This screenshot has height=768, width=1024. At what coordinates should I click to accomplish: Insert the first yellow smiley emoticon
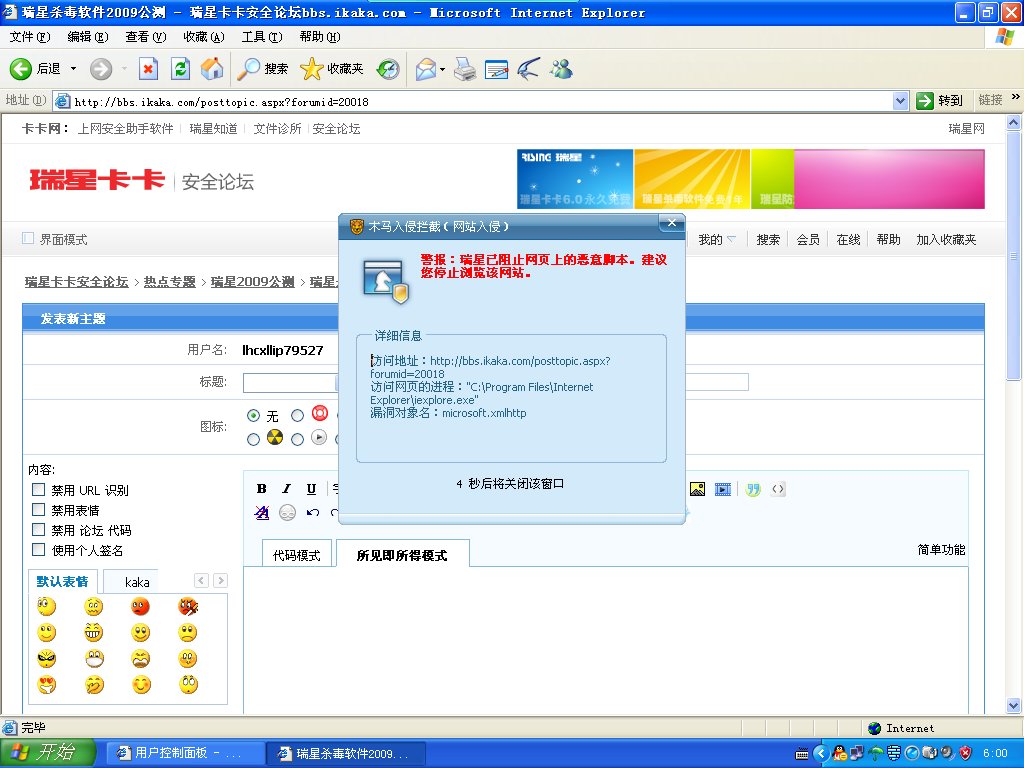pos(46,607)
